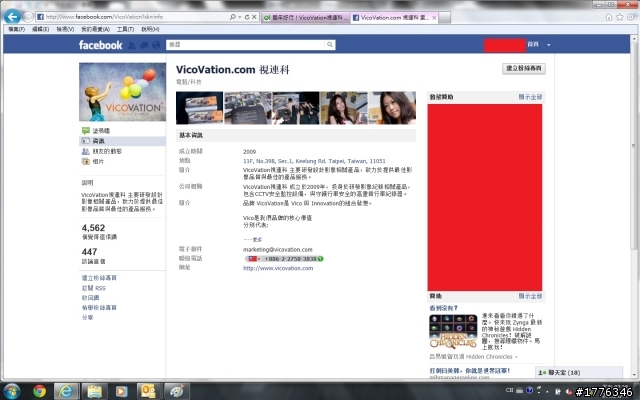Click Internet Explorer icon in the taskbar
The width and height of the screenshot is (640, 400).
click(x=65, y=391)
